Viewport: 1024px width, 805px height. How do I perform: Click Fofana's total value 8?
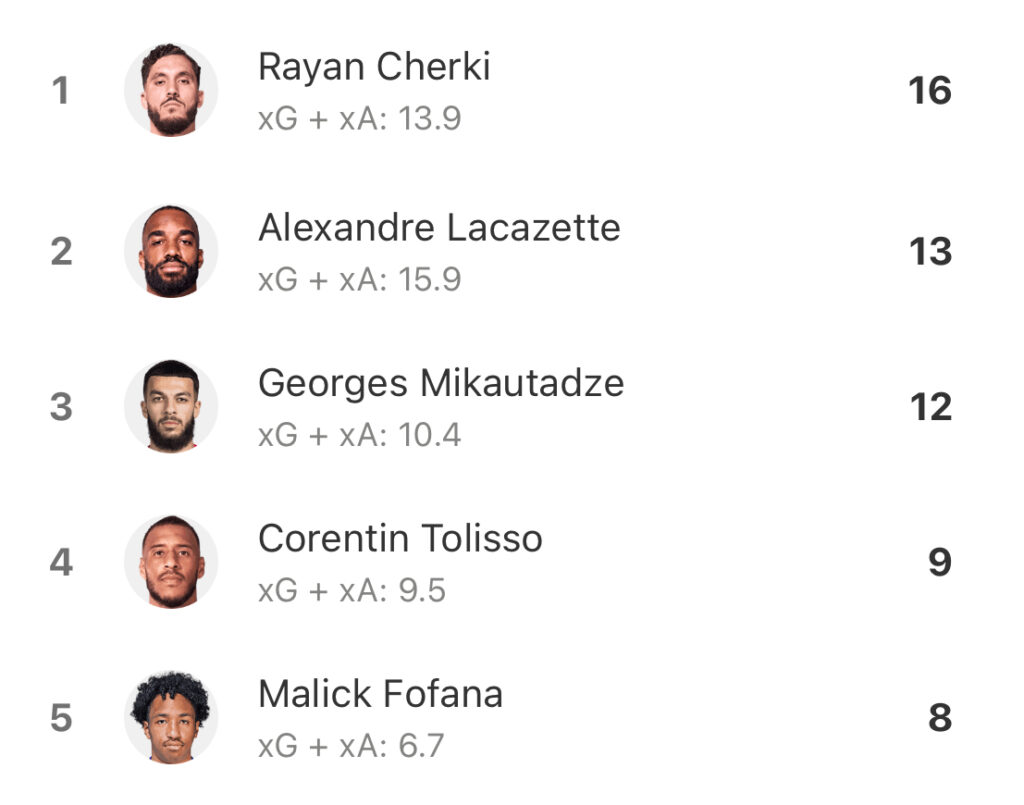click(x=940, y=718)
